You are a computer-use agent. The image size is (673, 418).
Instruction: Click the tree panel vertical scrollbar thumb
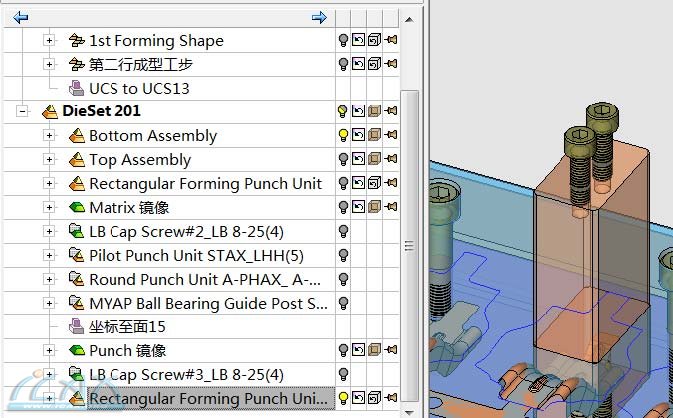pyautogui.click(x=408, y=245)
